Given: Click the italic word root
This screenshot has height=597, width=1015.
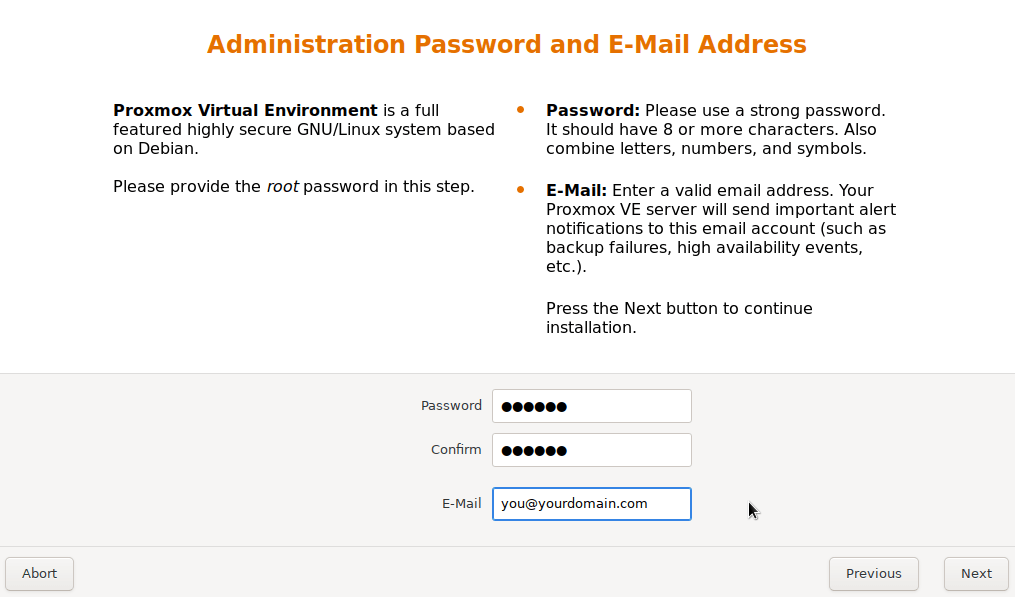Looking at the screenshot, I should pyautogui.click(x=282, y=186).
